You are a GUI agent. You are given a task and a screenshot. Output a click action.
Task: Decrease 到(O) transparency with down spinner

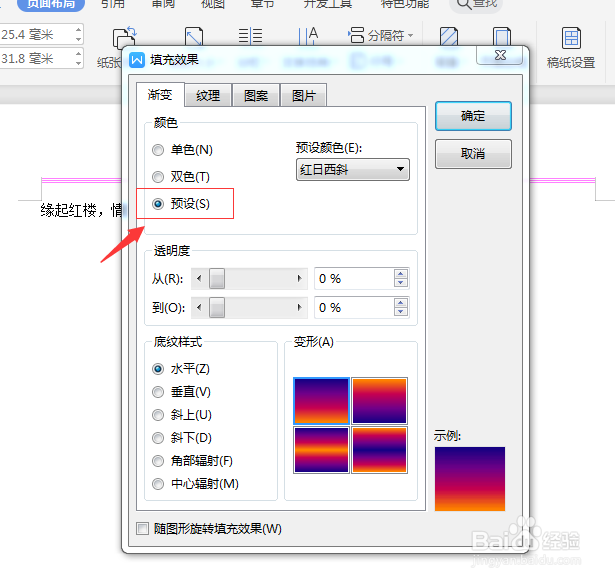point(401,312)
